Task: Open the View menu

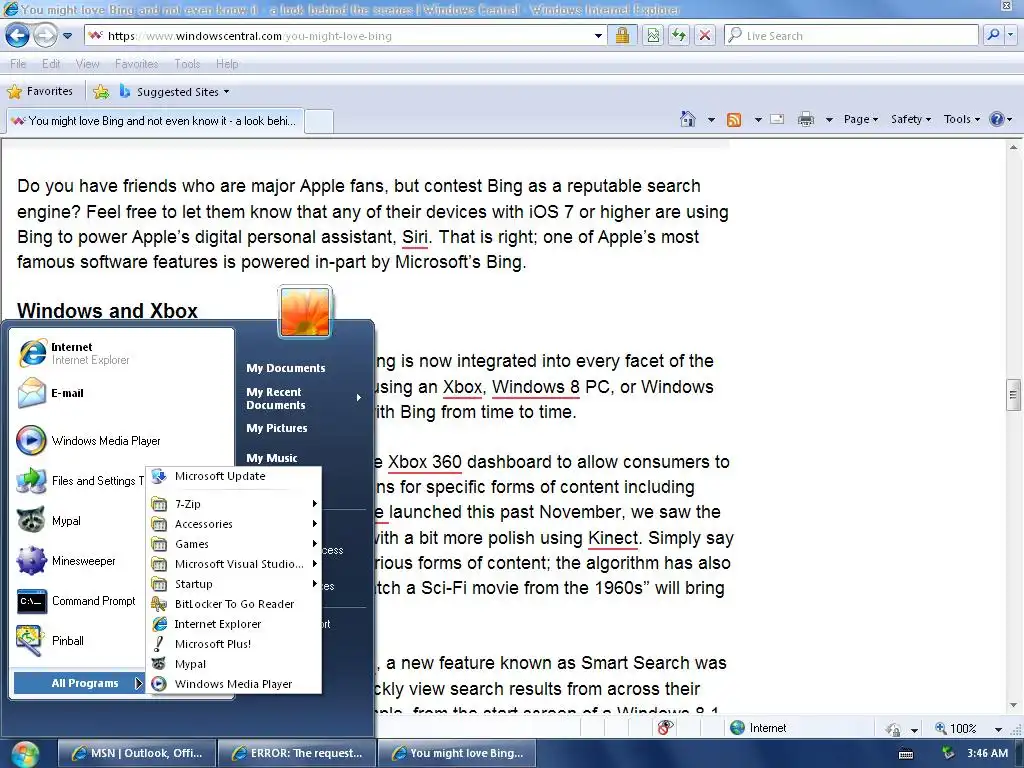Action: (88, 64)
